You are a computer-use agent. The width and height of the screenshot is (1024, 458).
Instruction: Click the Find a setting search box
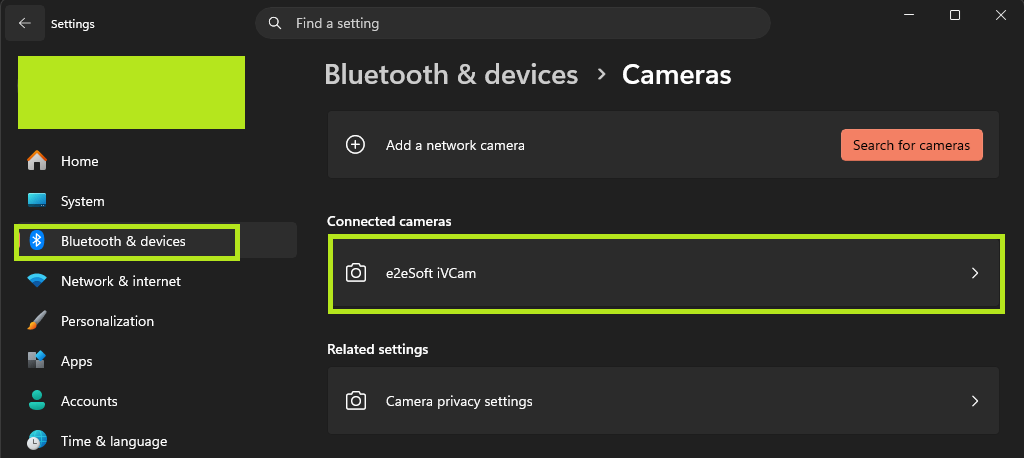click(x=513, y=24)
